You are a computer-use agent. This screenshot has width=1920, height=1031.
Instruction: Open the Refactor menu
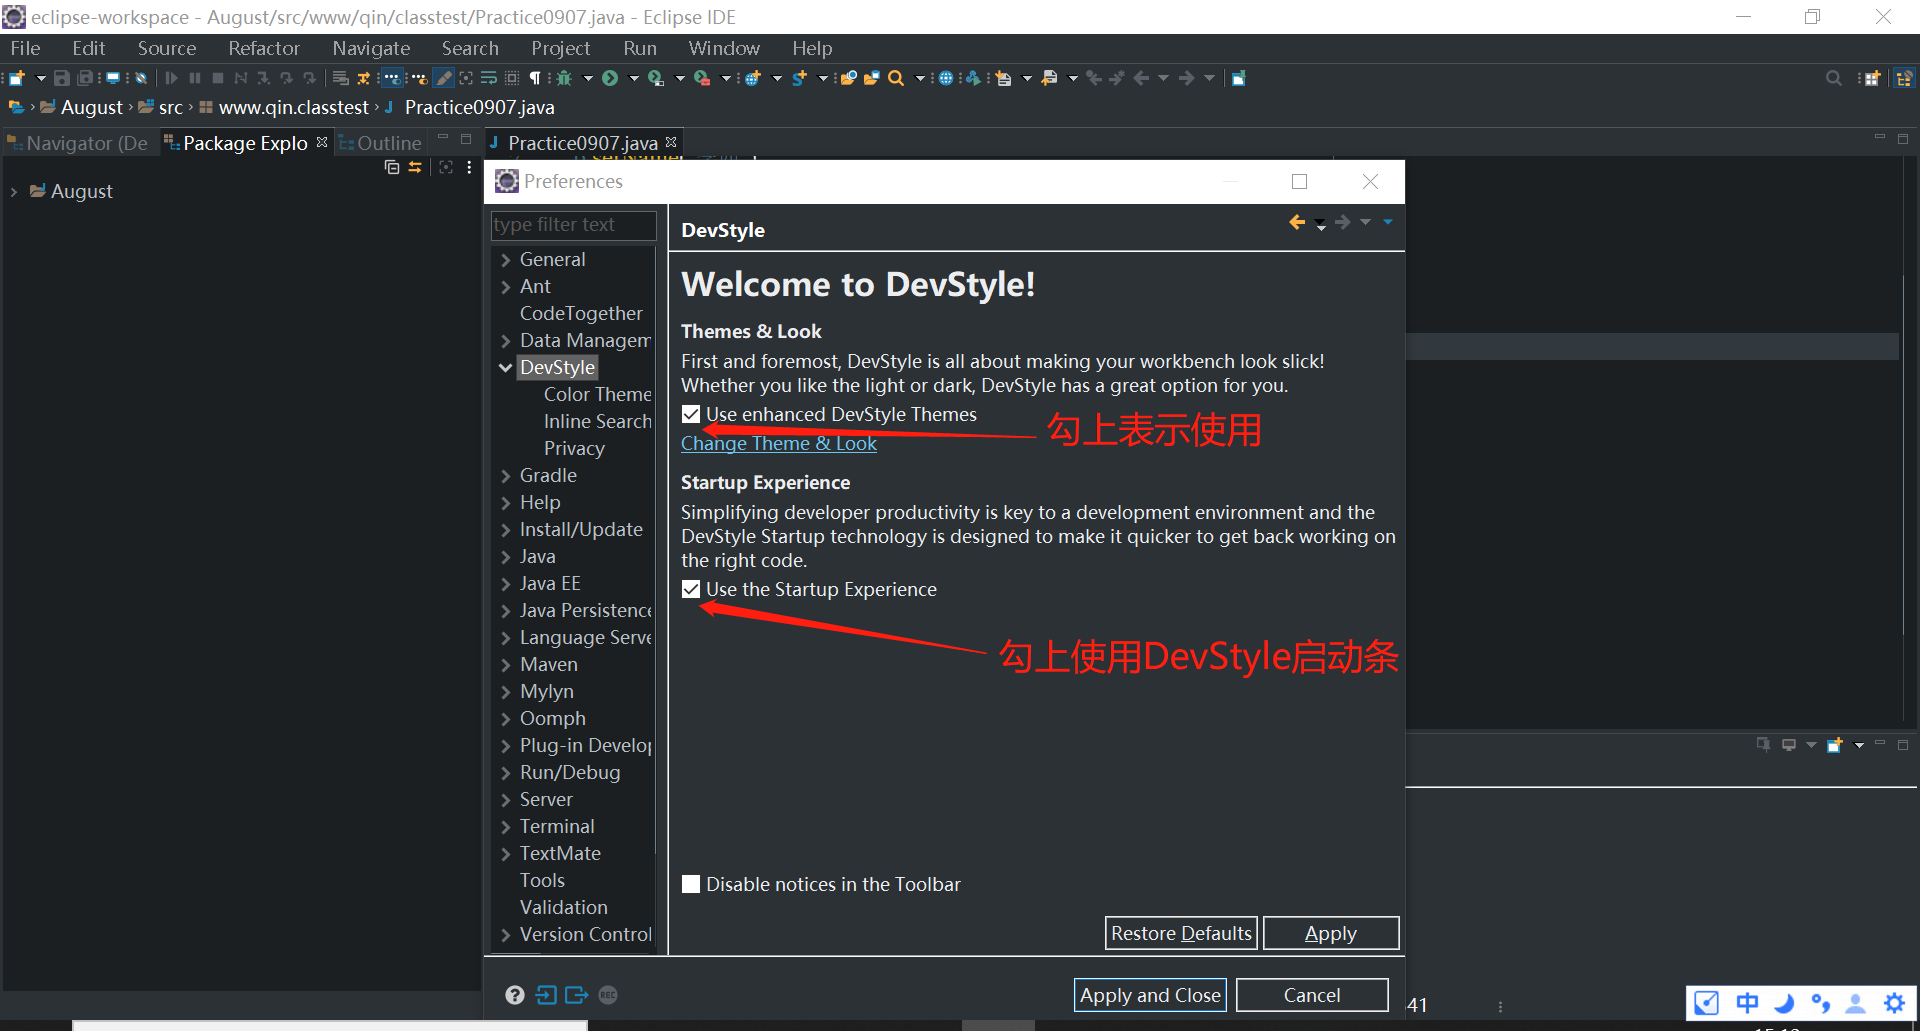tap(264, 48)
